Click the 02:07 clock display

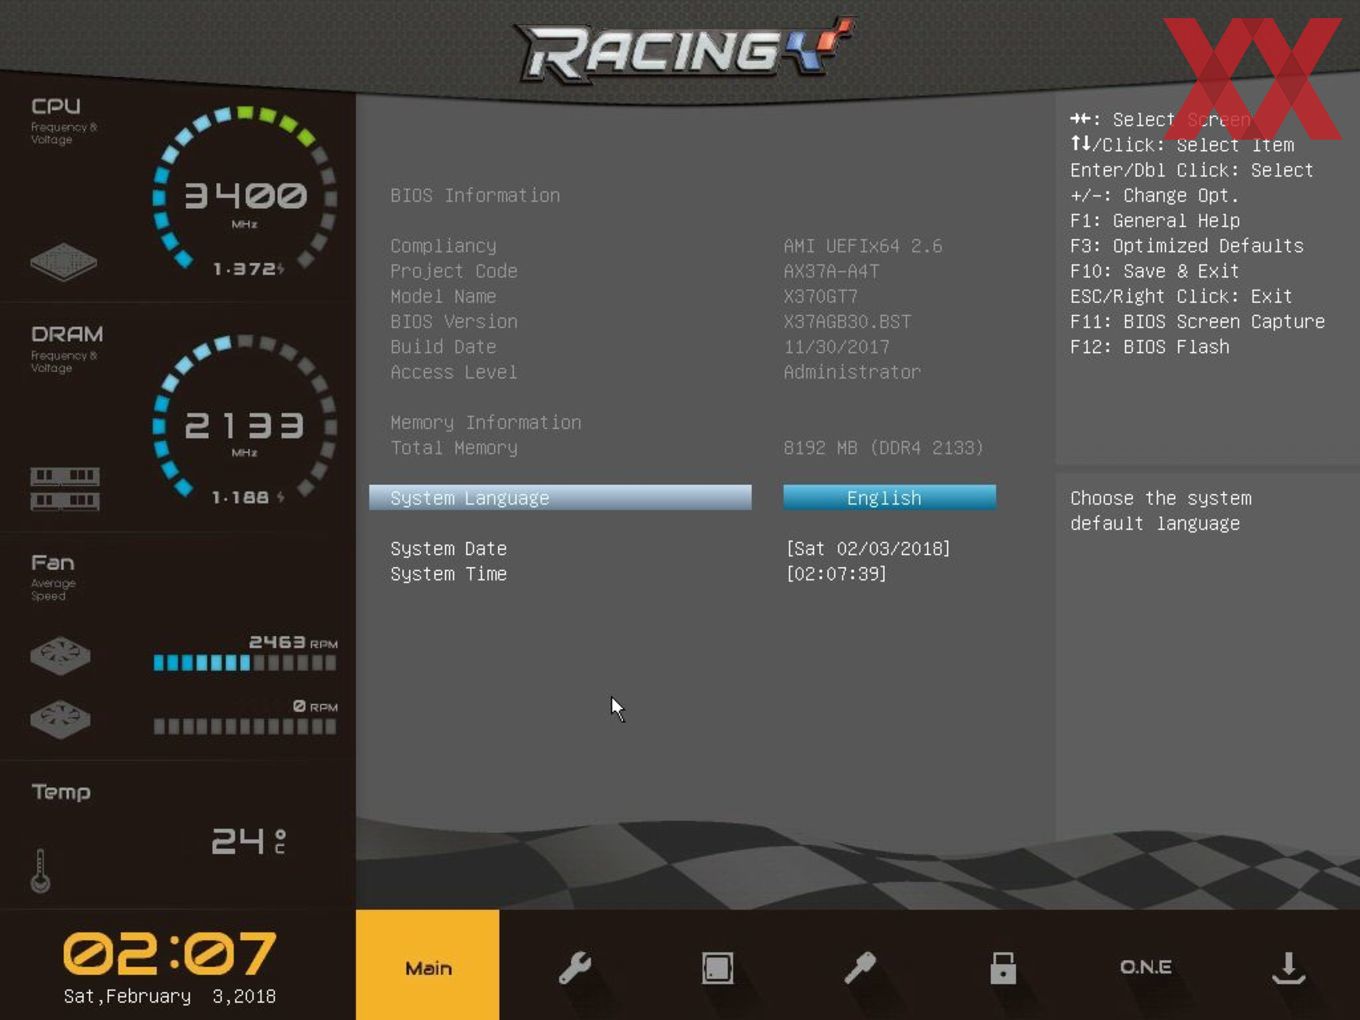click(169, 952)
